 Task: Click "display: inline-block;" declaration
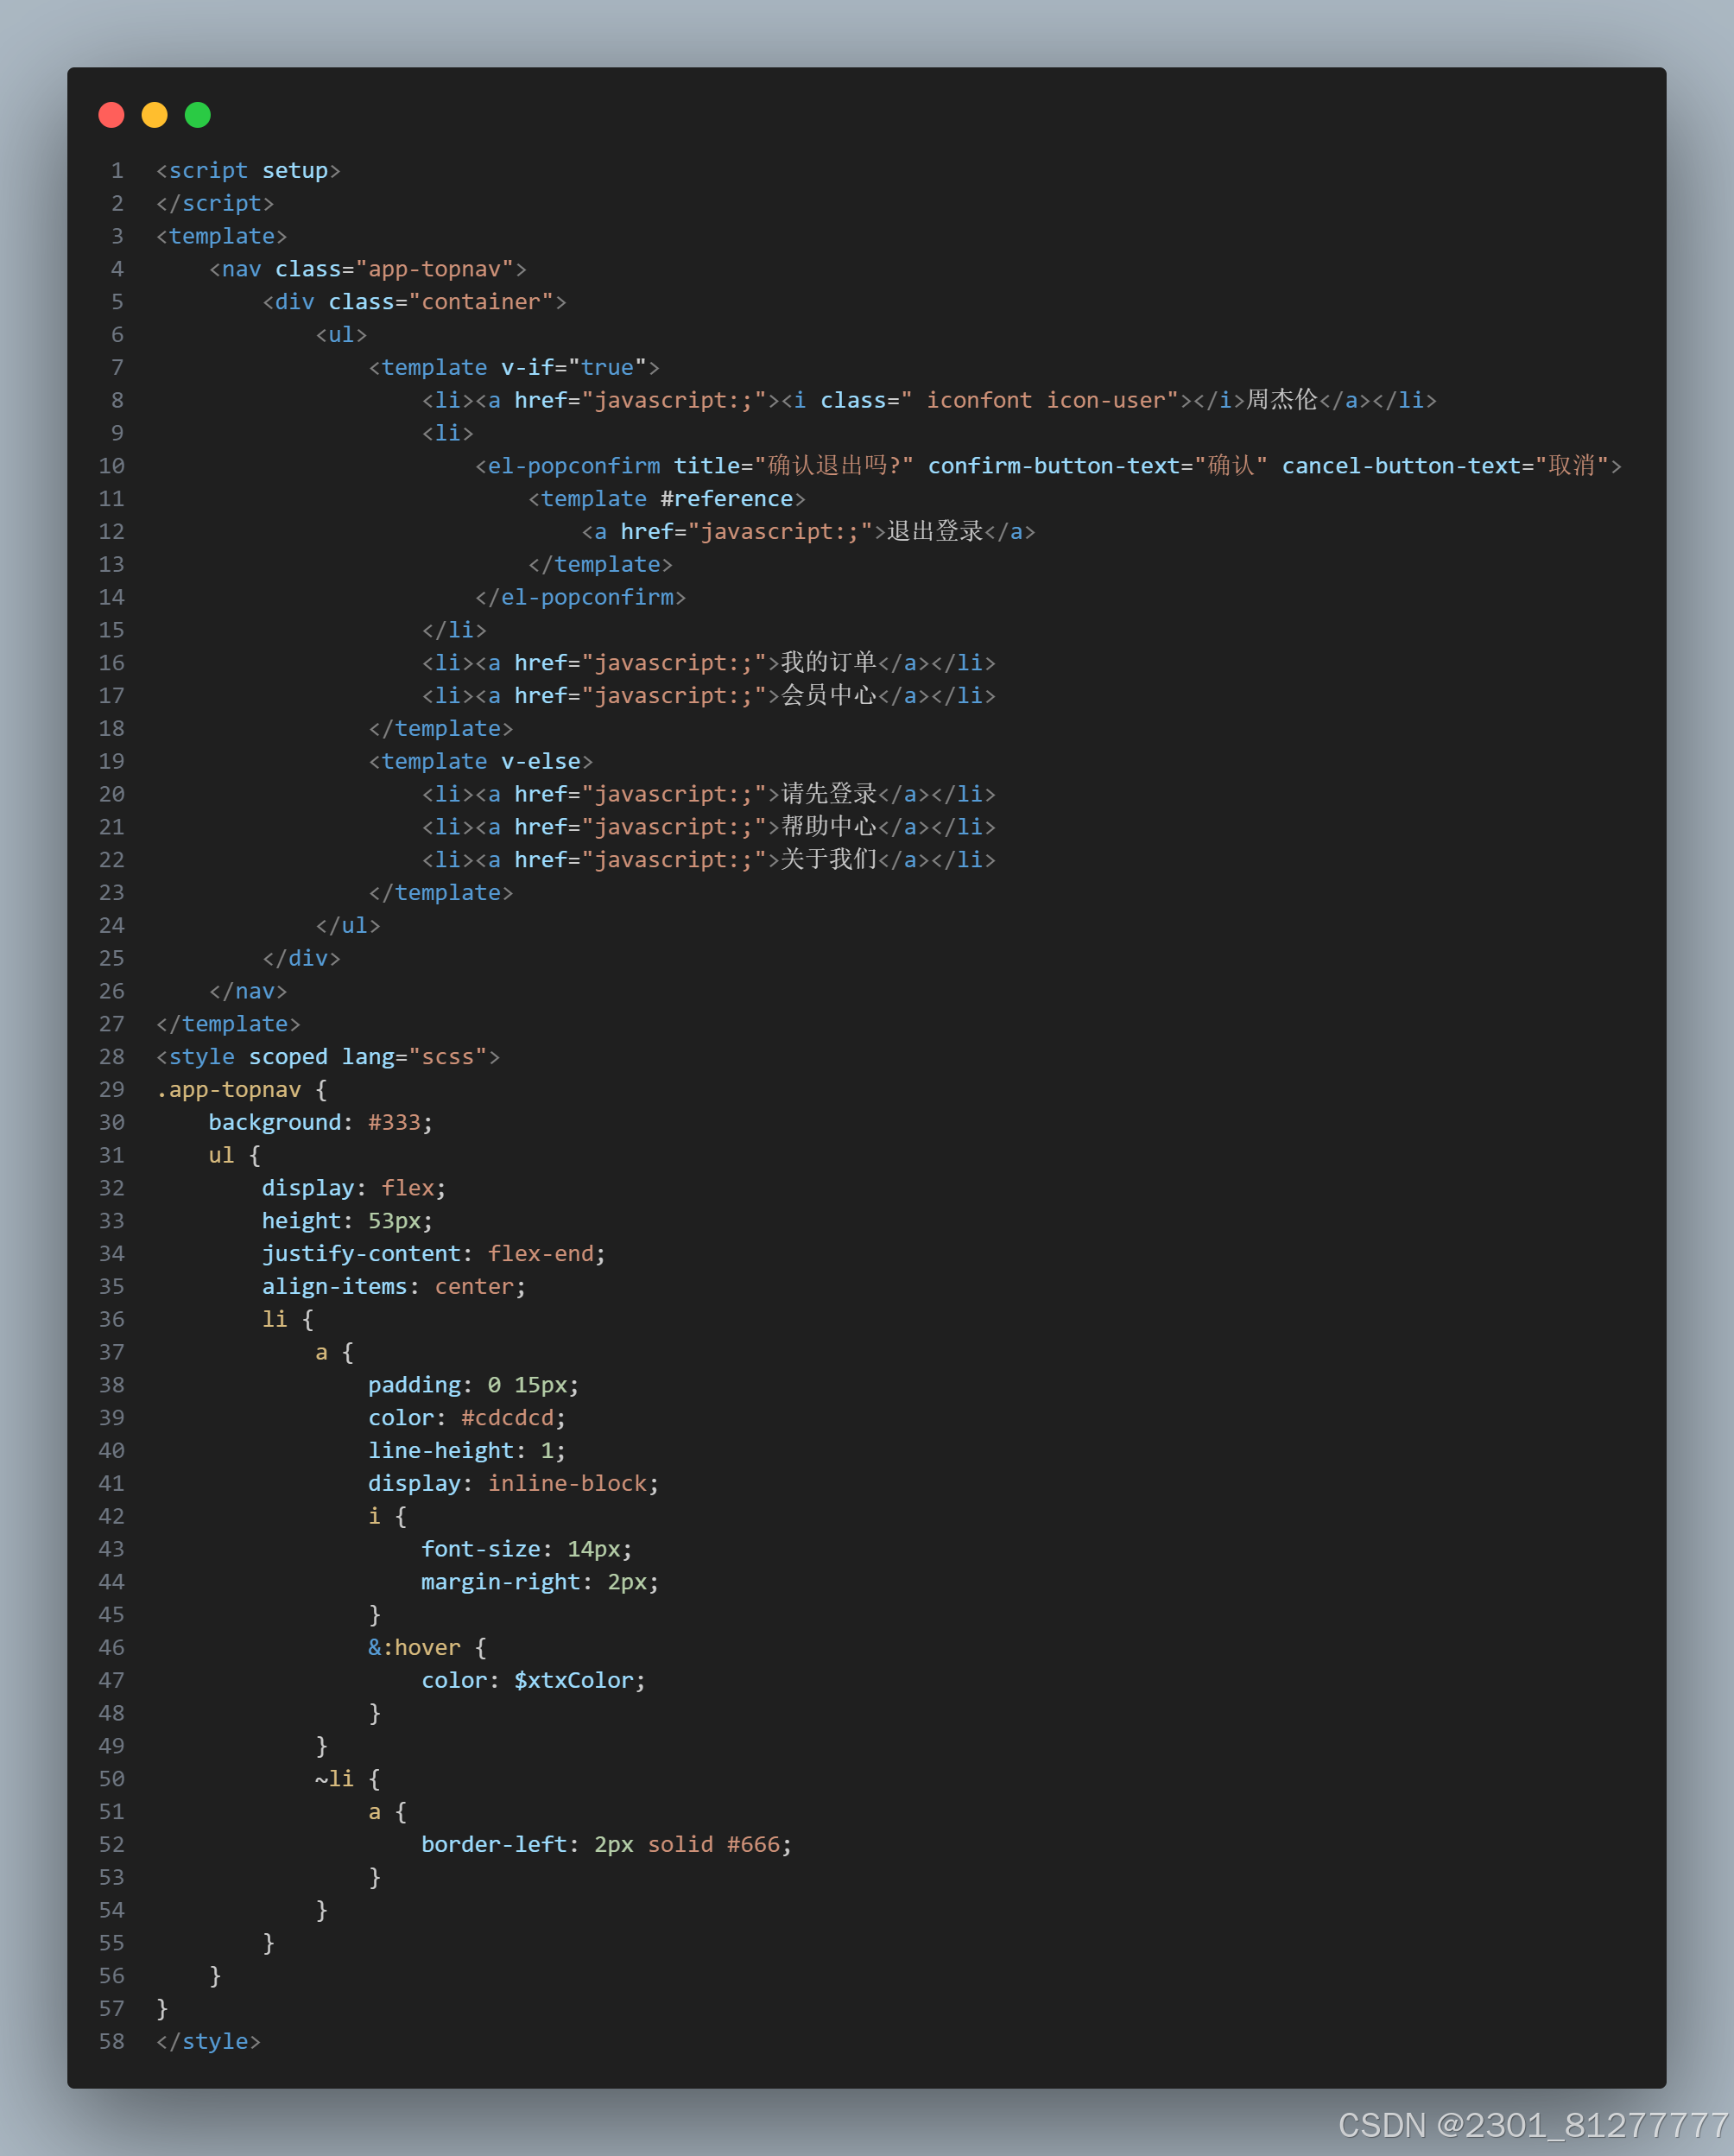[x=514, y=1484]
